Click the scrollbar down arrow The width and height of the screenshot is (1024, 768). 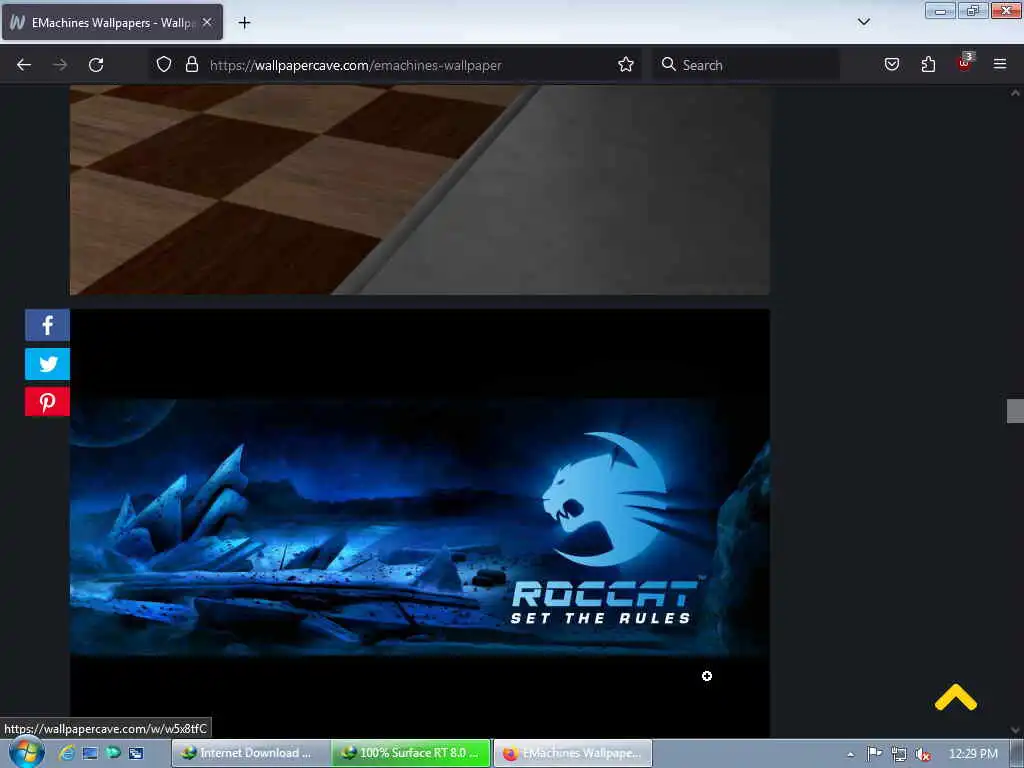click(x=1015, y=729)
